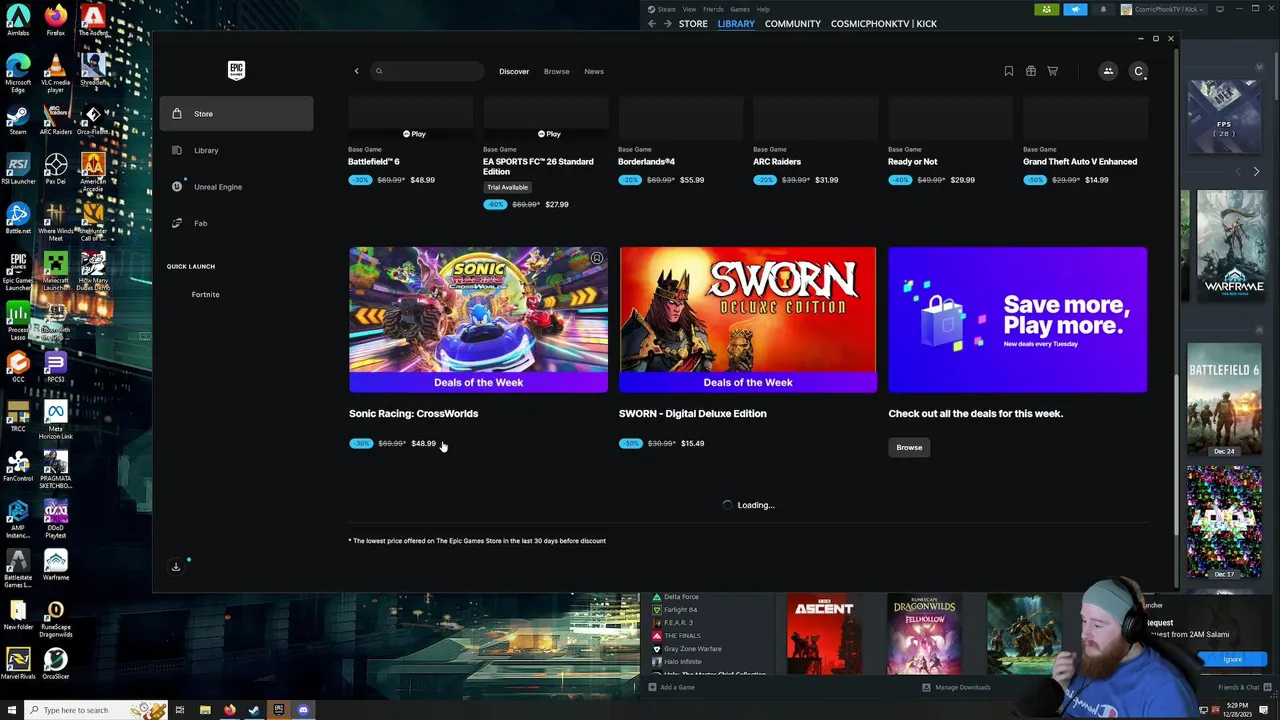The image size is (1280, 720).
Task: Click the Browse deals button
Action: (x=909, y=447)
